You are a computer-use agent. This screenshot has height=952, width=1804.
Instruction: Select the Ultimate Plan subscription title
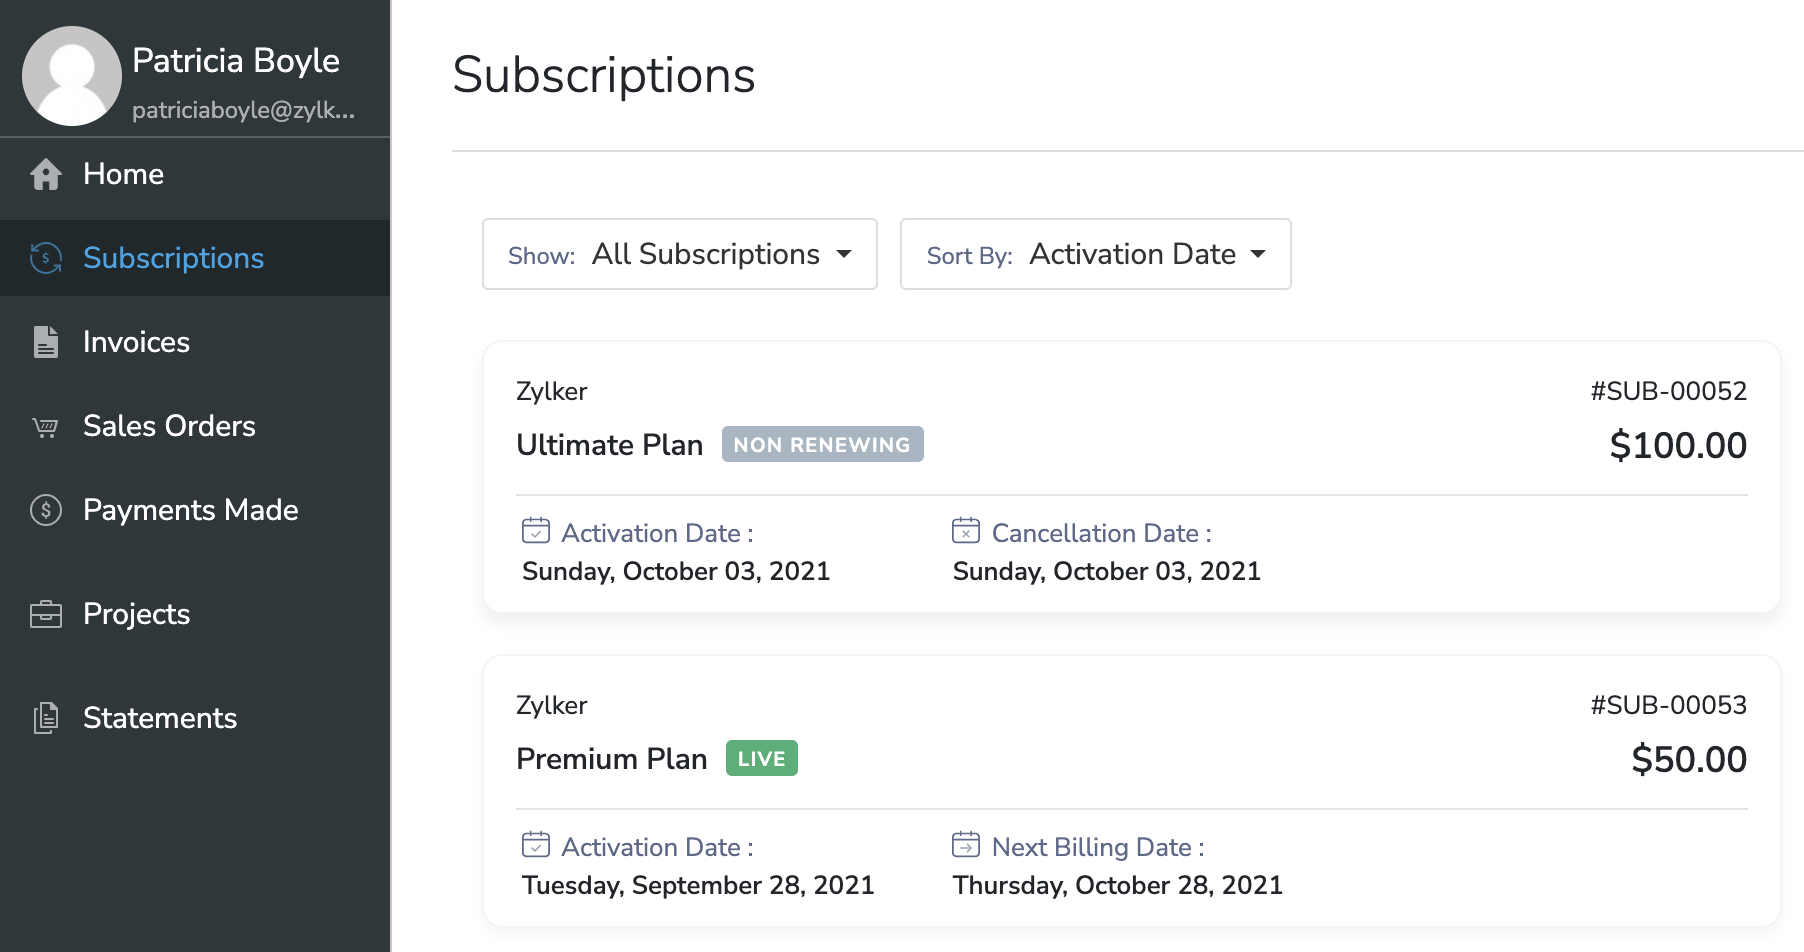click(x=610, y=445)
